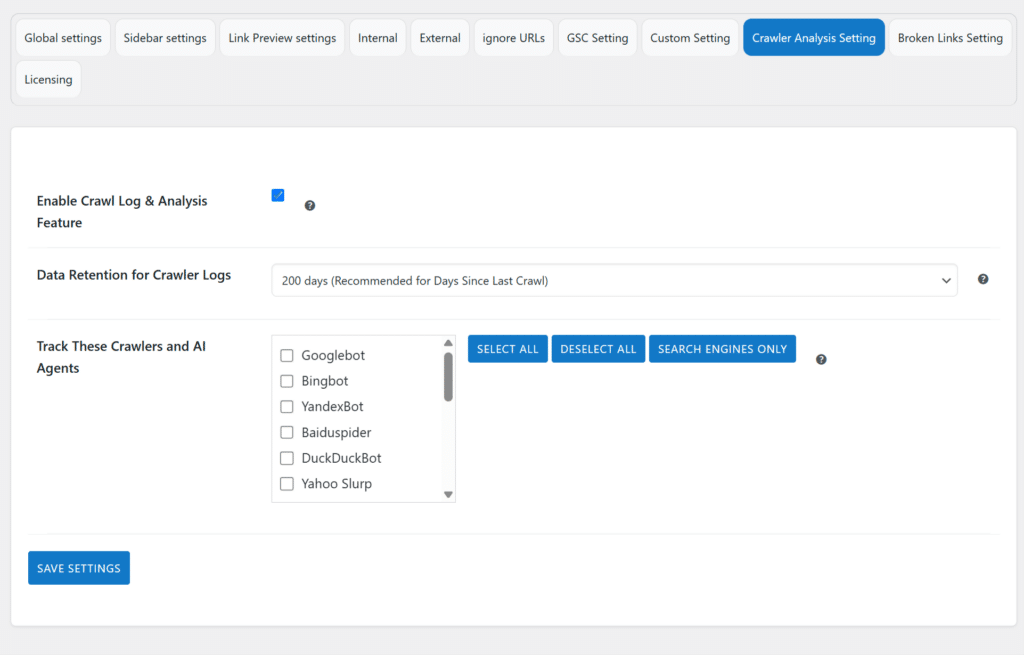Click the SELECT ALL button
The width and height of the screenshot is (1024, 655).
tap(507, 348)
